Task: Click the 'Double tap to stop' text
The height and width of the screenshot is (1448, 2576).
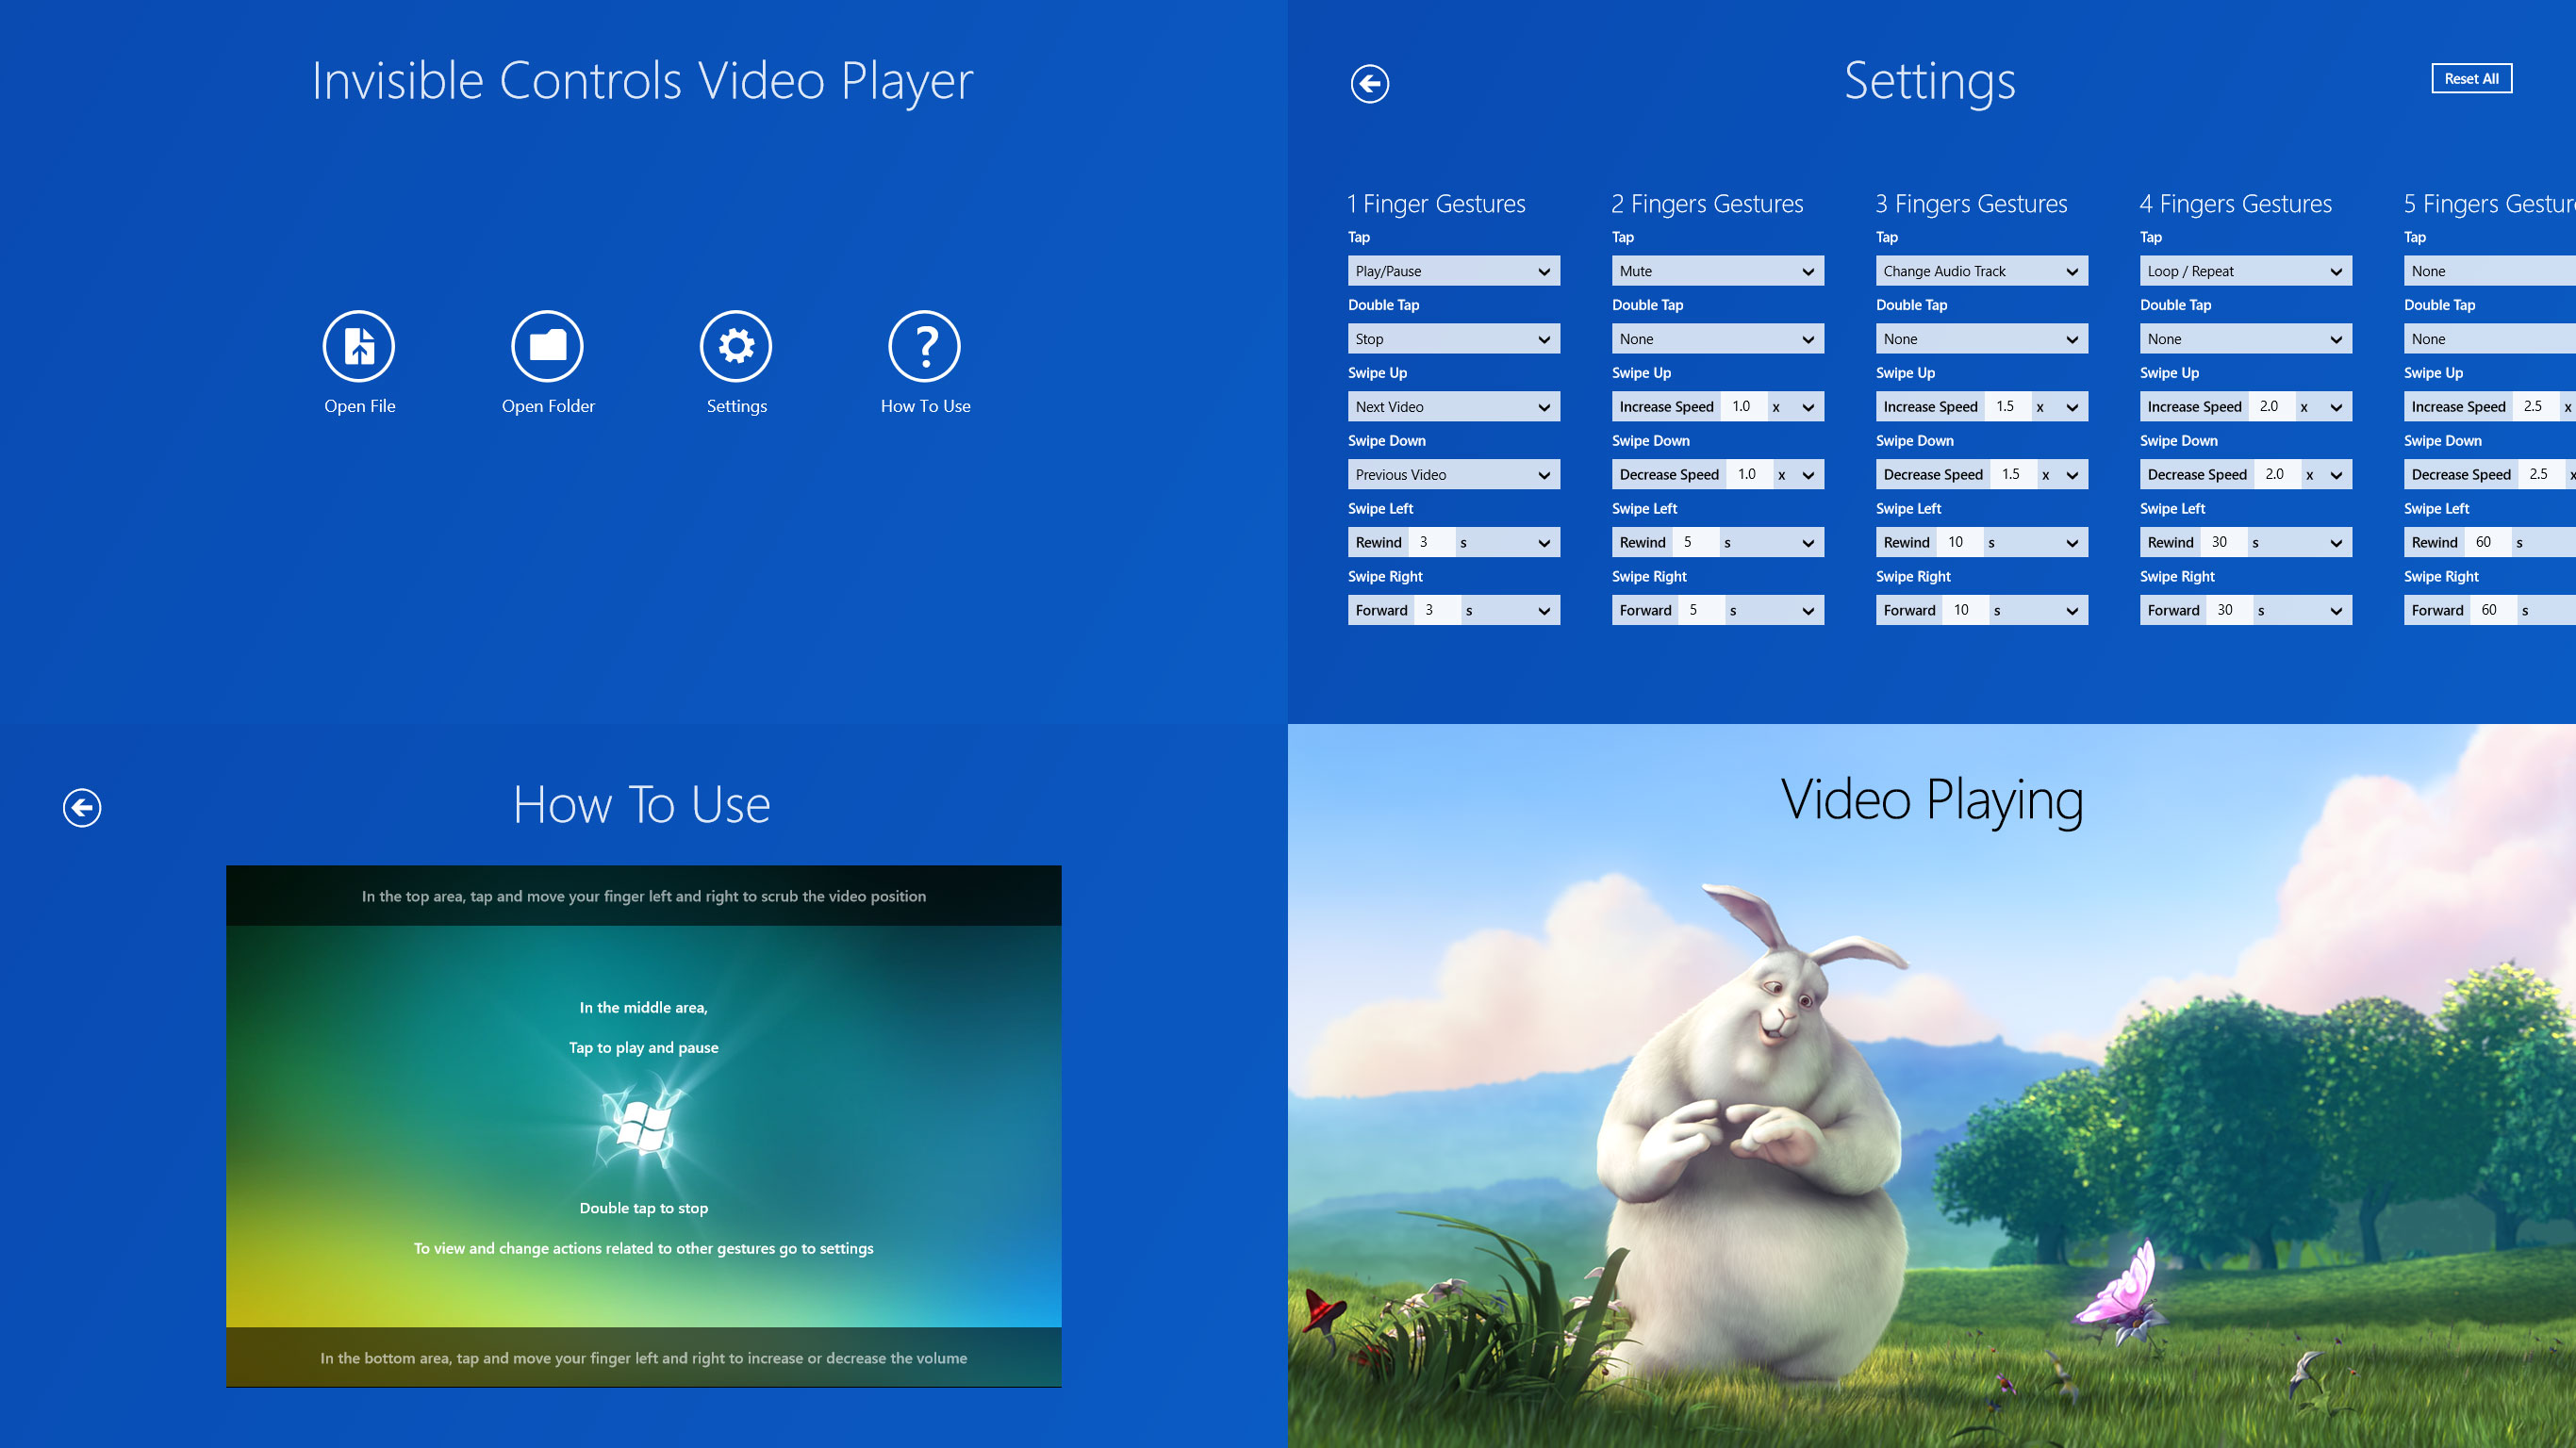Action: pos(644,1208)
